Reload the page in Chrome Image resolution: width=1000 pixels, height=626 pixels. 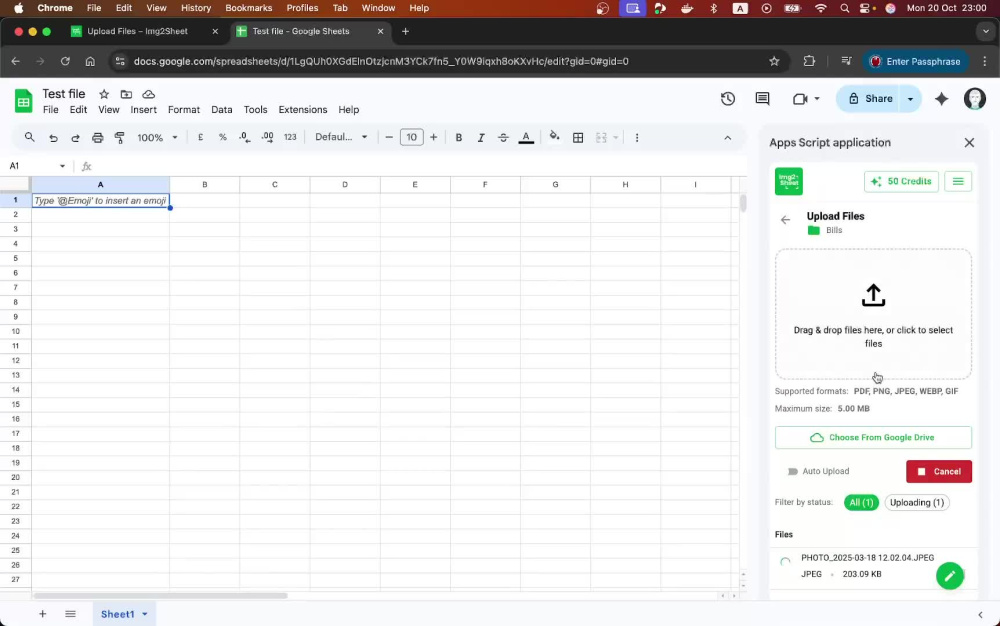click(65, 61)
